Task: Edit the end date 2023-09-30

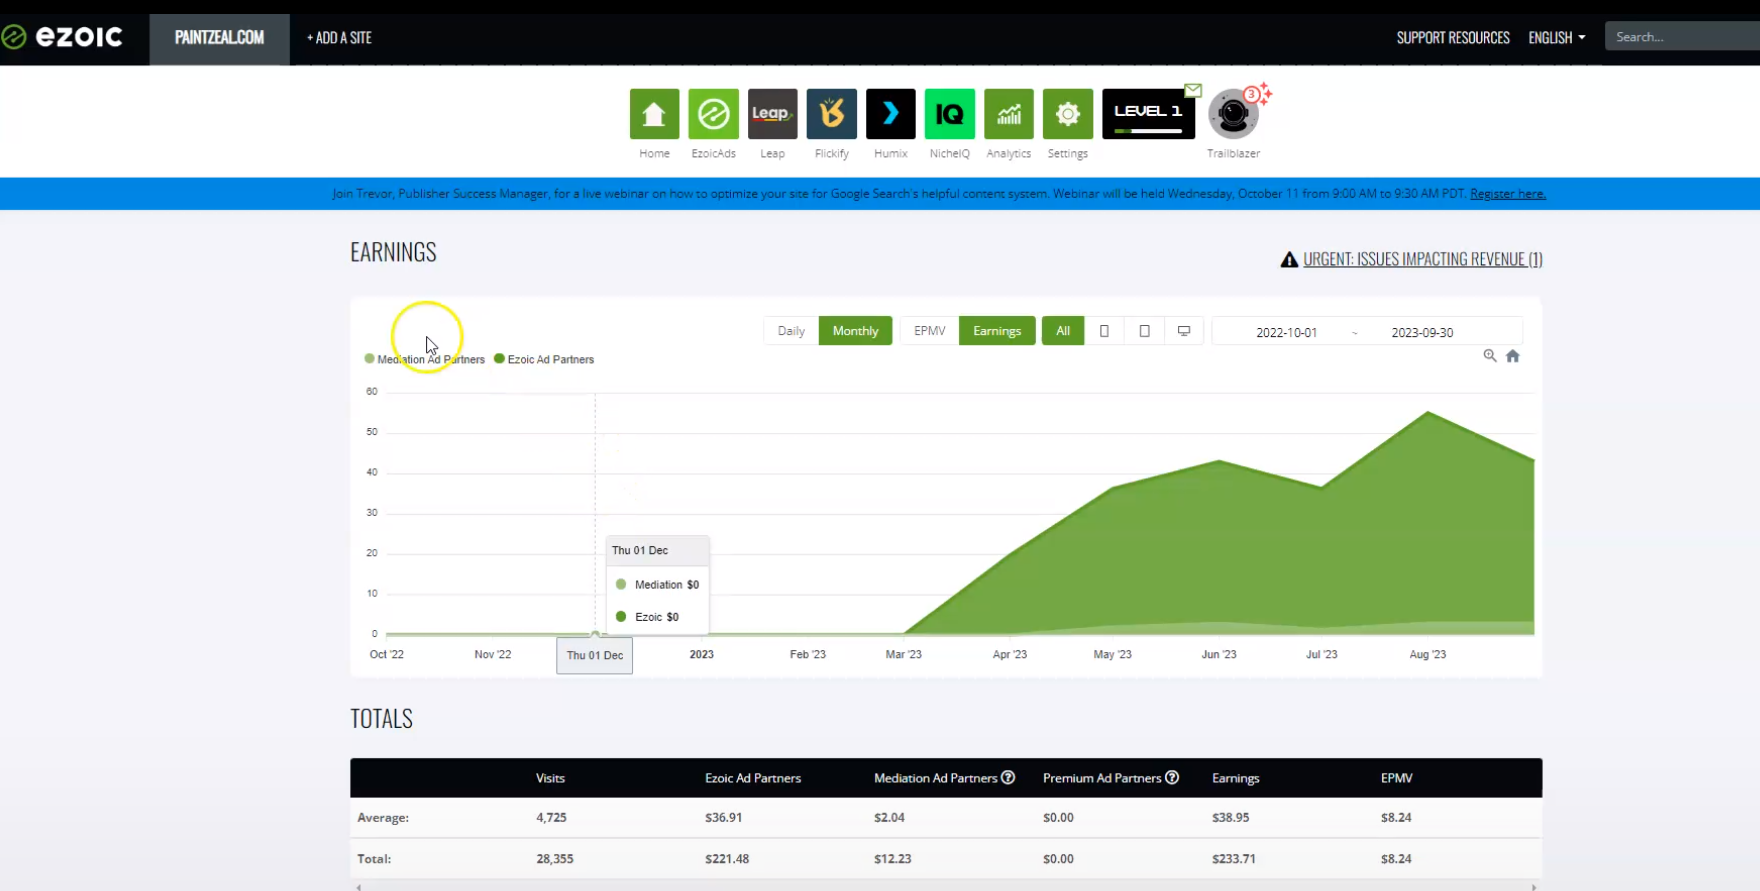Action: tap(1422, 332)
